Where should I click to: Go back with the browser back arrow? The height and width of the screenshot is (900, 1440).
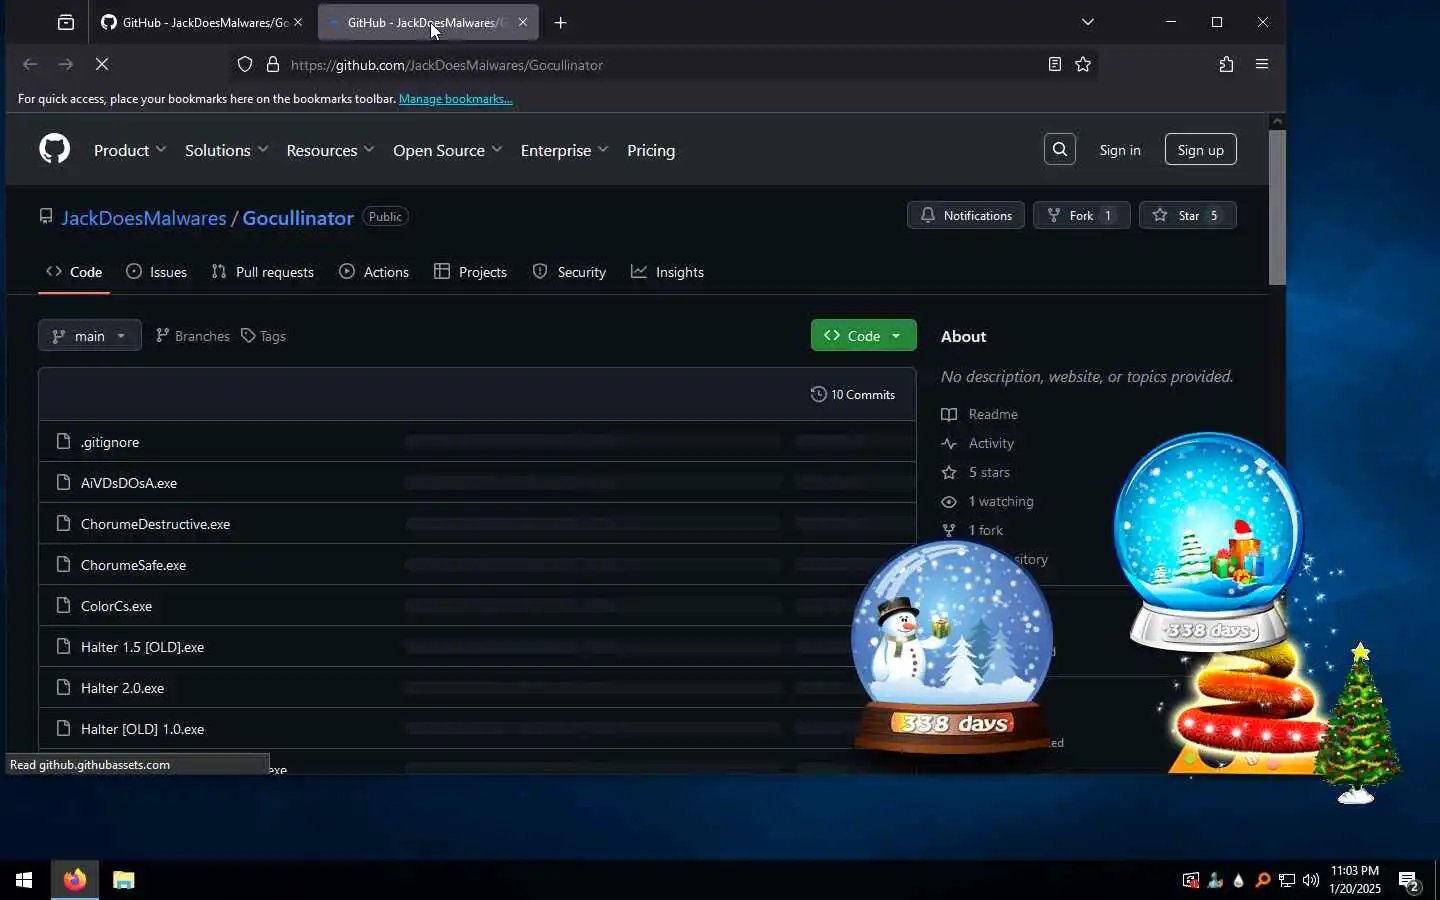pos(30,64)
